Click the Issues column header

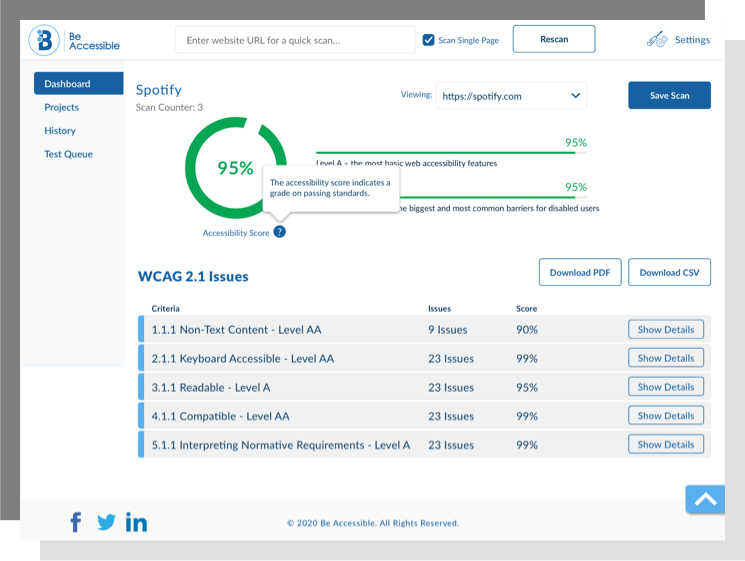[439, 308]
